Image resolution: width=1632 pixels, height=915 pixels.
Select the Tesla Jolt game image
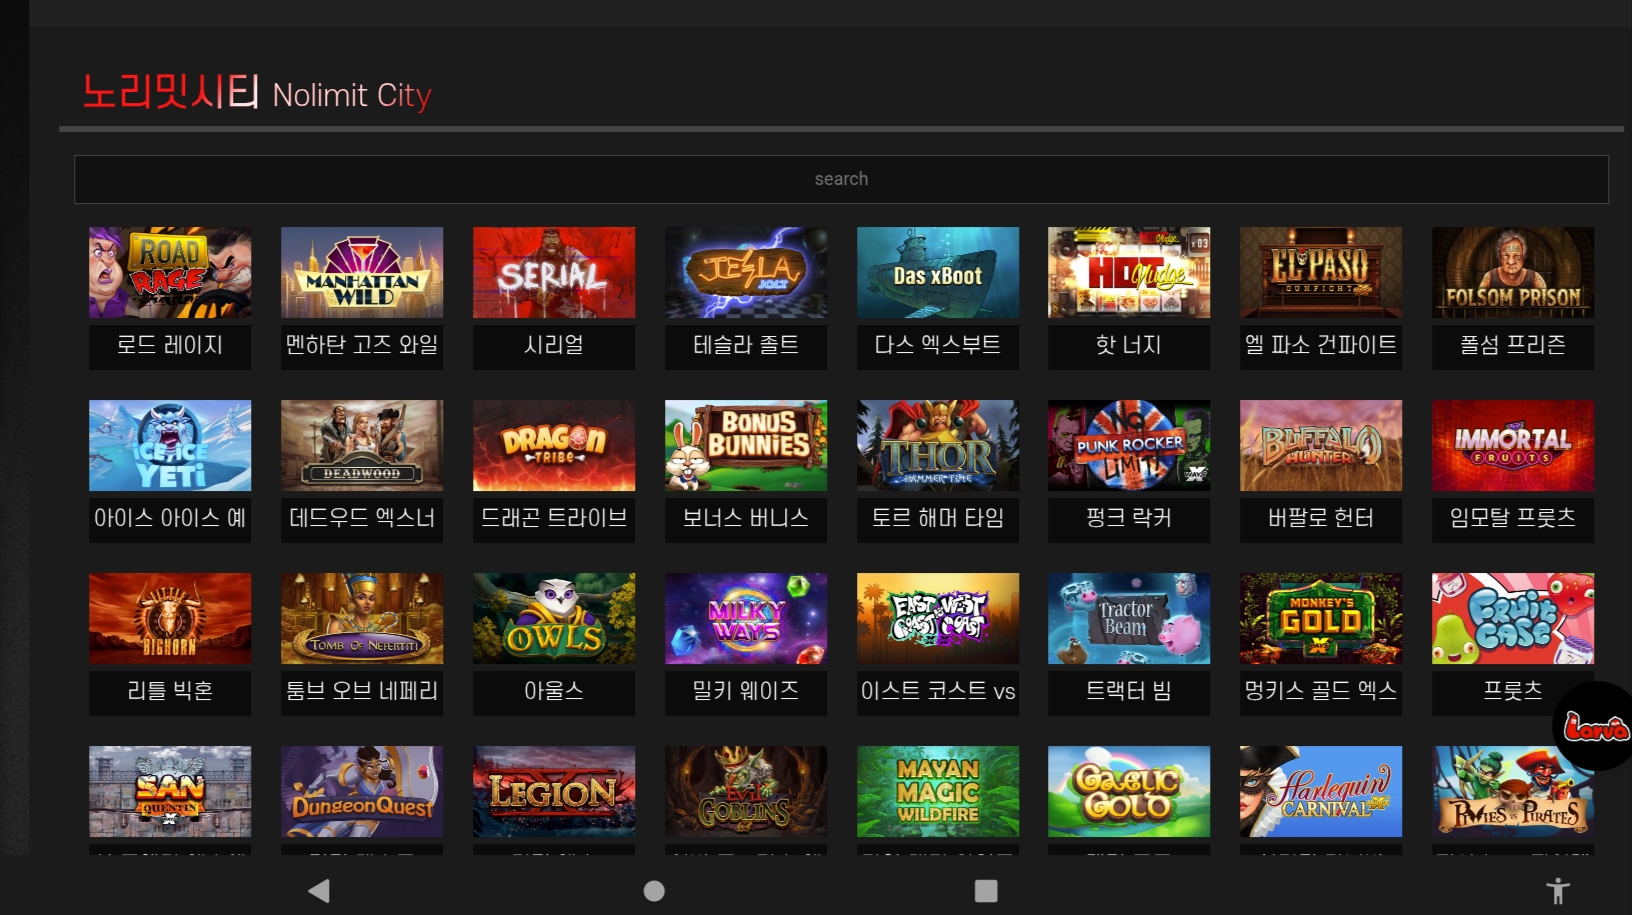pyautogui.click(x=746, y=272)
